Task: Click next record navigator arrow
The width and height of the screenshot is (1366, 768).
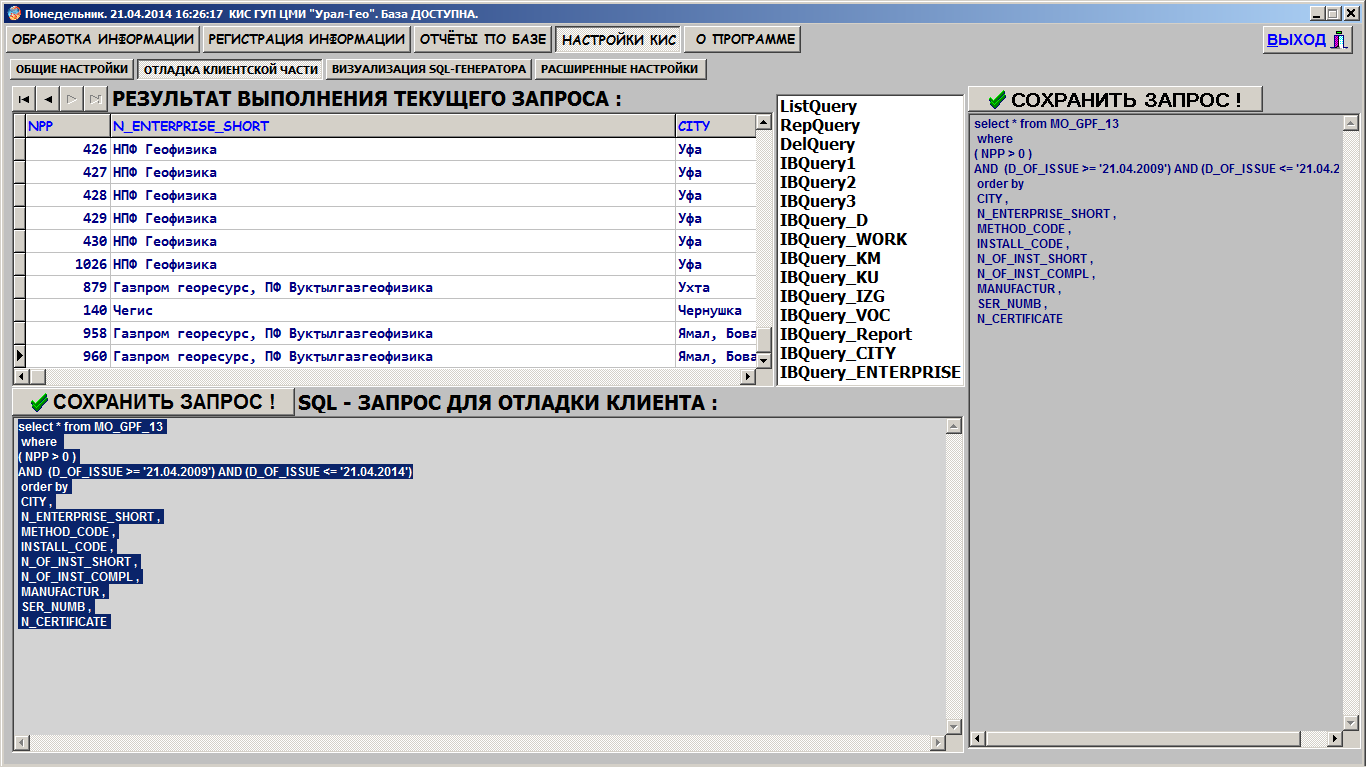Action: coord(71,99)
